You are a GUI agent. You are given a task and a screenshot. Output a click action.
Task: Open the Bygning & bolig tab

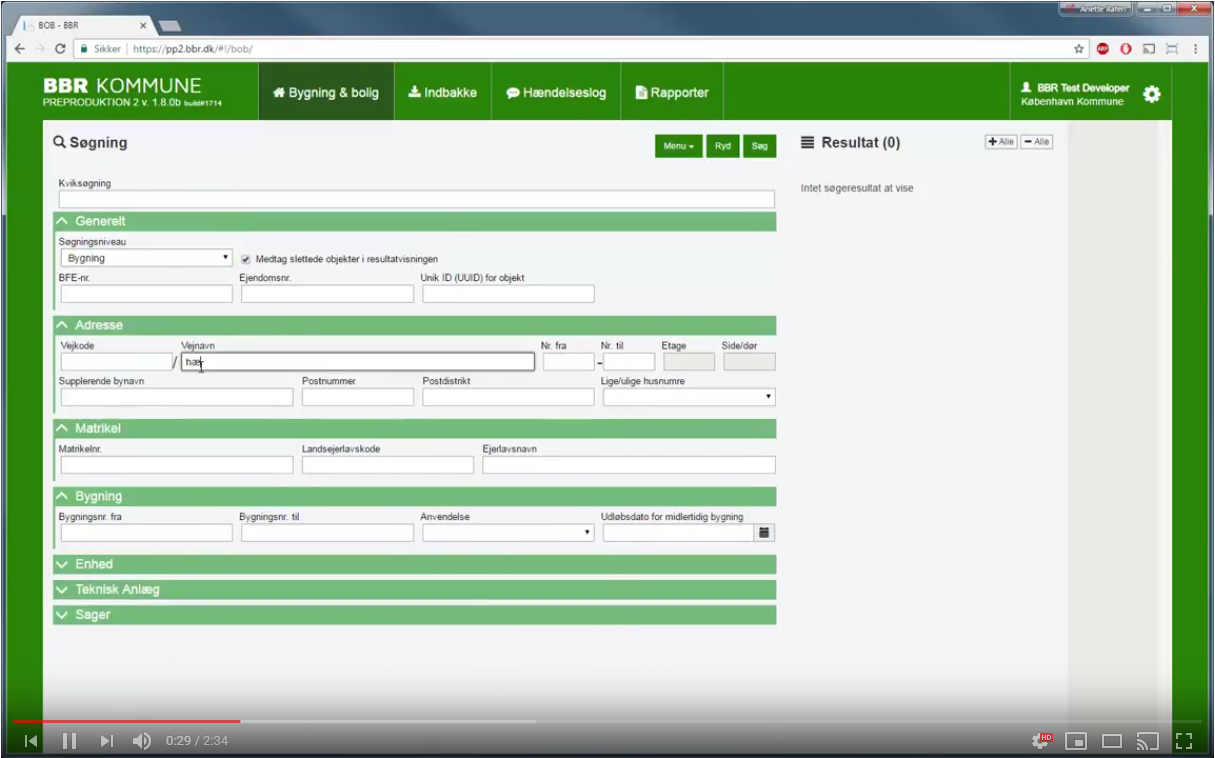pyautogui.click(x=326, y=92)
